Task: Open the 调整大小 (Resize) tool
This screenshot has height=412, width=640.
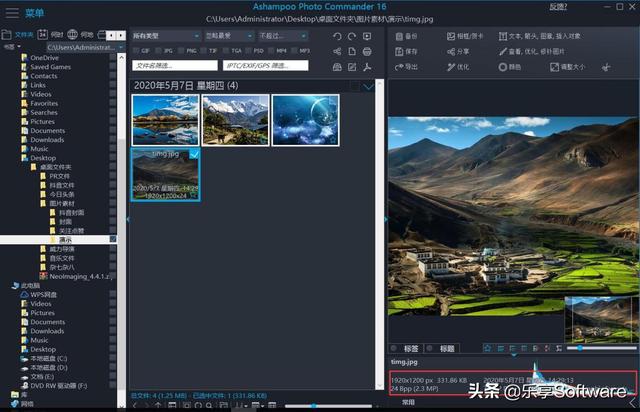Action: [x=553, y=67]
